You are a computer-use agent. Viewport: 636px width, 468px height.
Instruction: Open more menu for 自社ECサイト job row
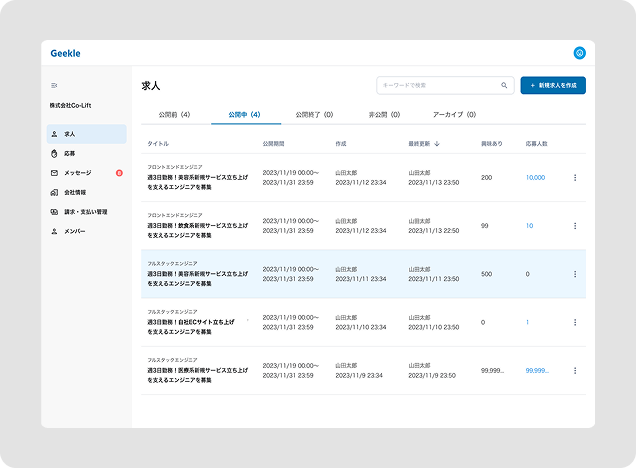pyautogui.click(x=575, y=322)
